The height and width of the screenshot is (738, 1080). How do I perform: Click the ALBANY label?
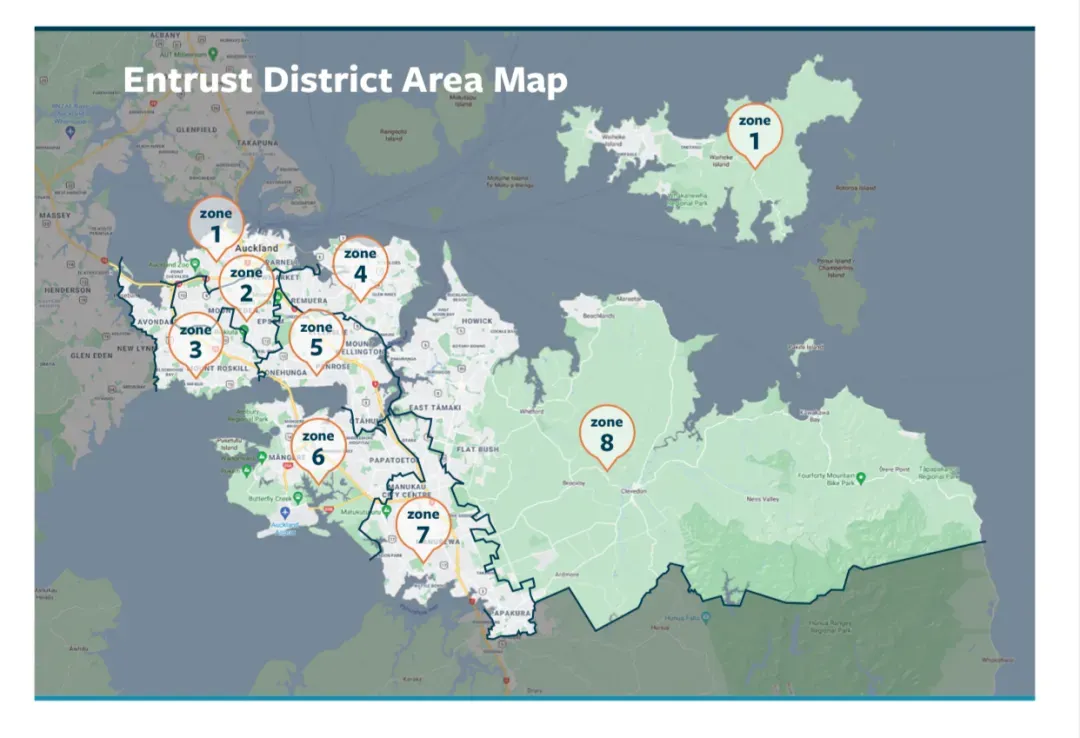pos(165,35)
